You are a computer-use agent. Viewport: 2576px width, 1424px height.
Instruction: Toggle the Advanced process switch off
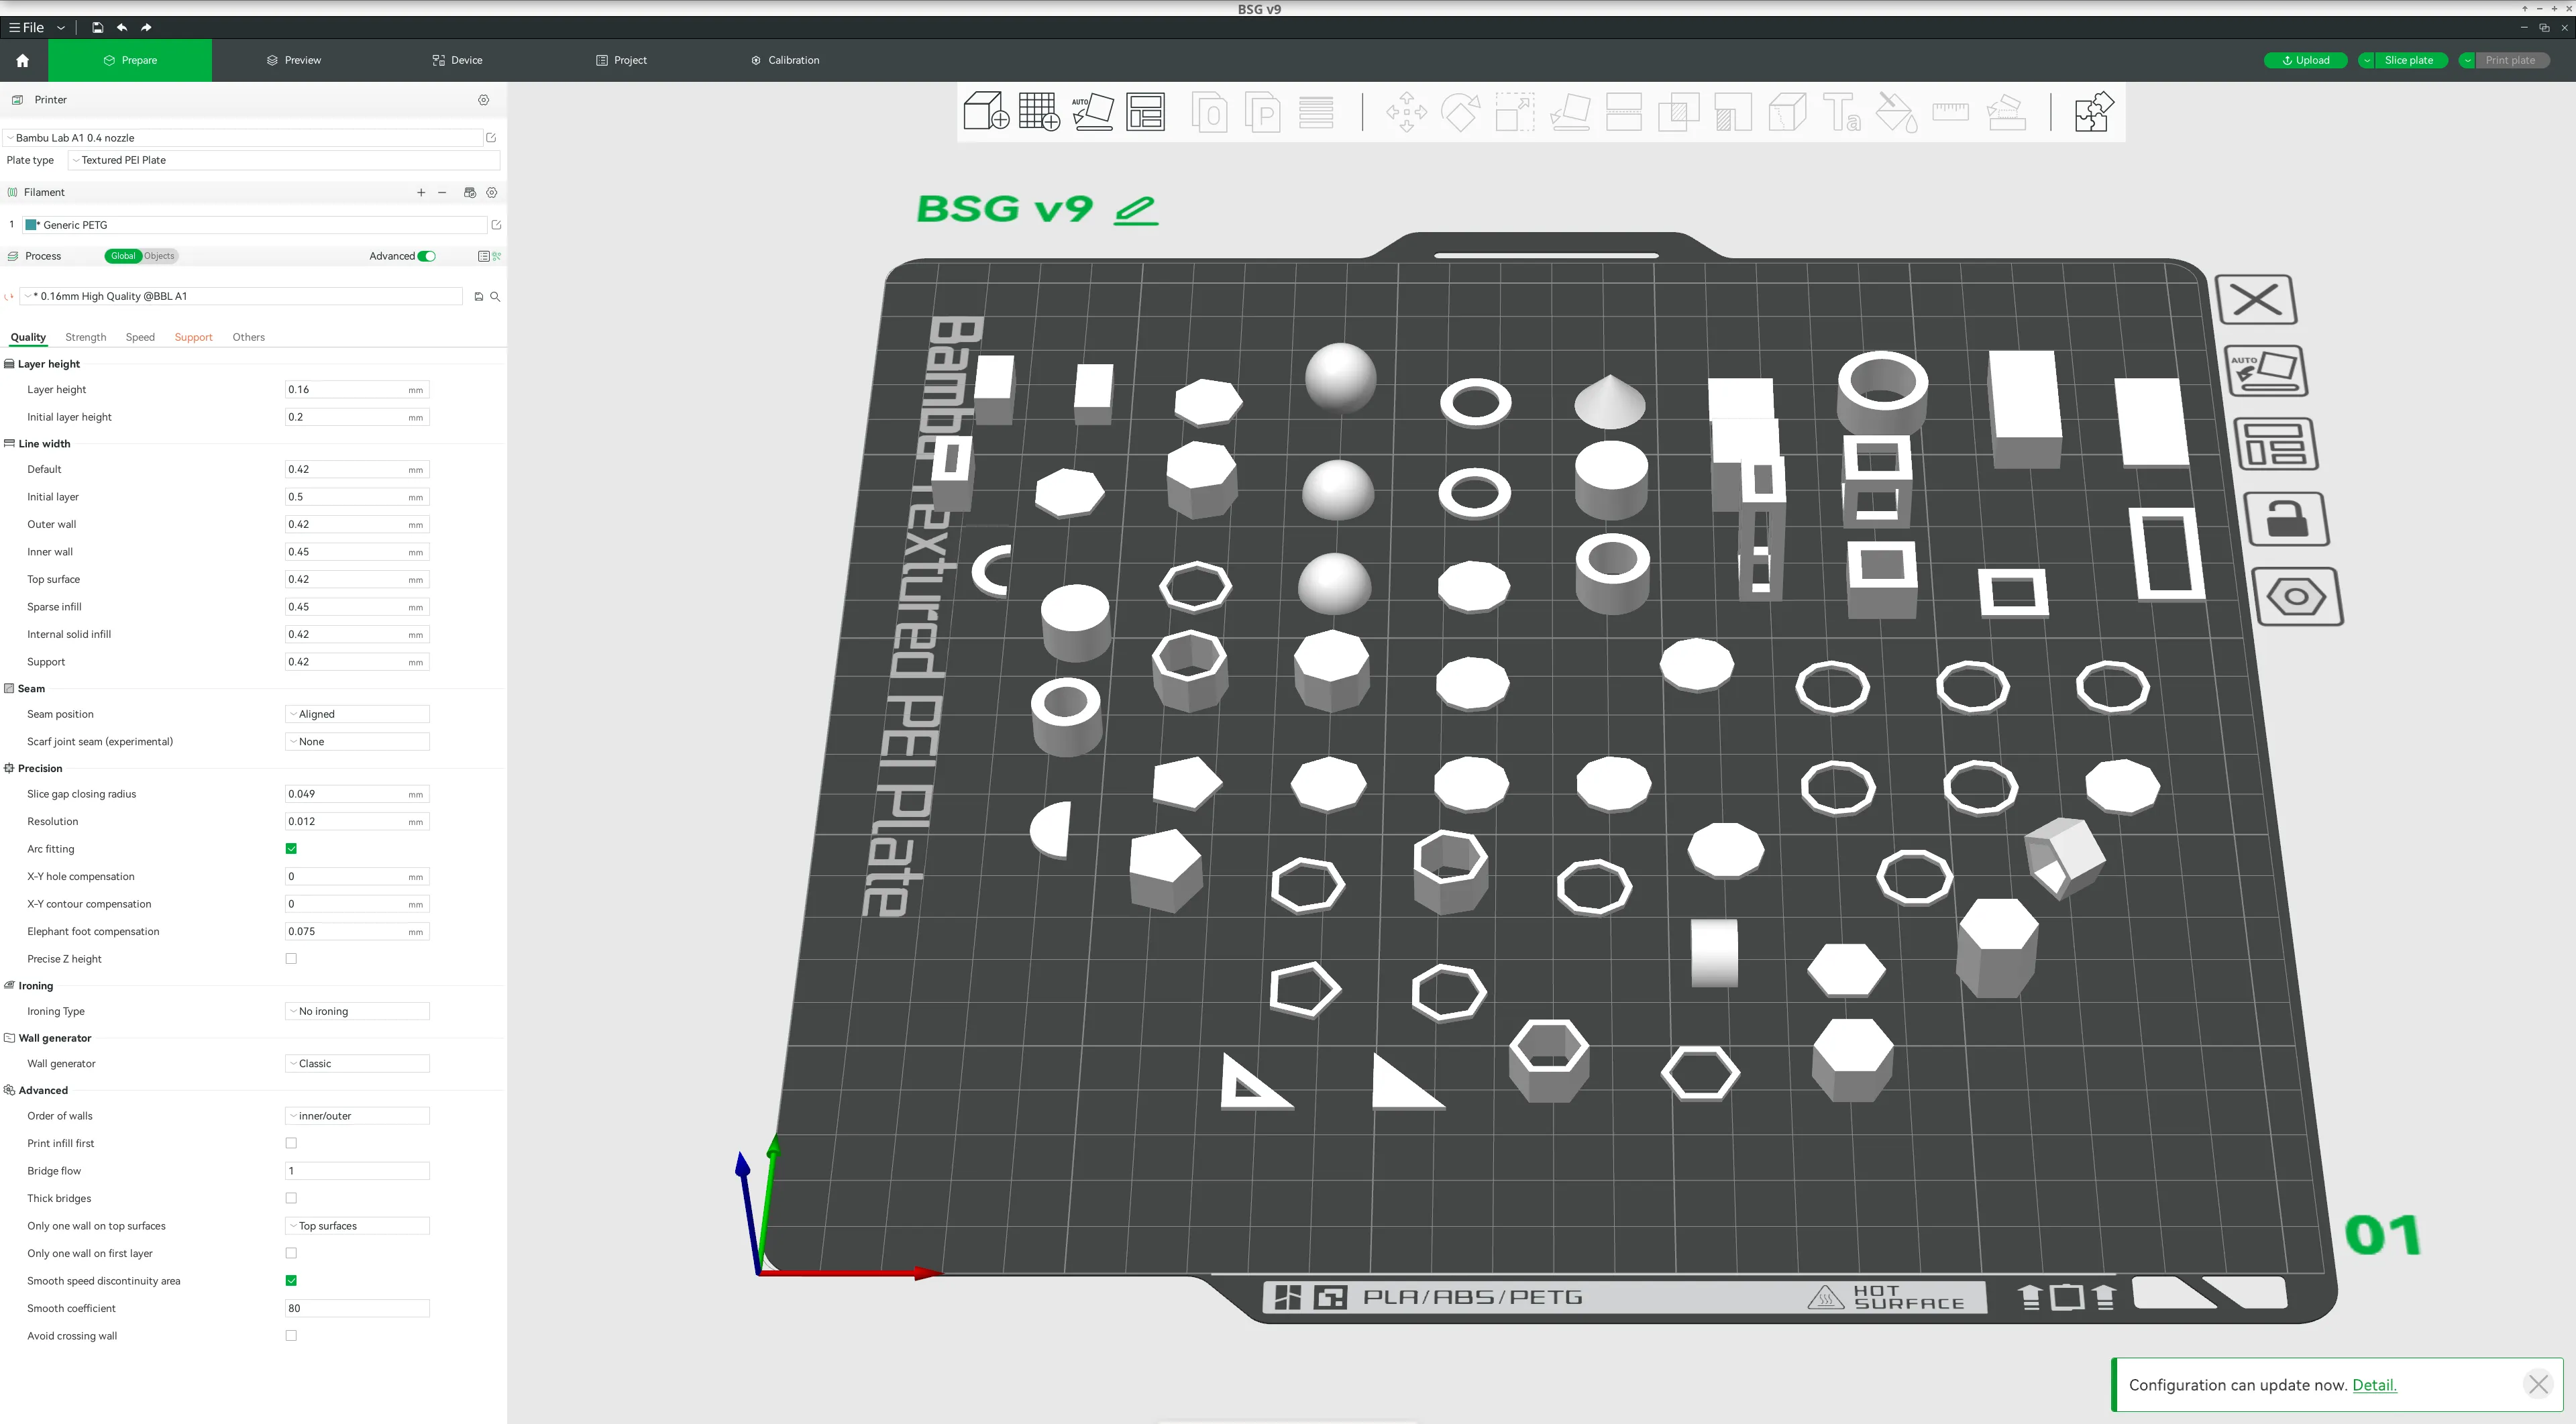[x=426, y=256]
